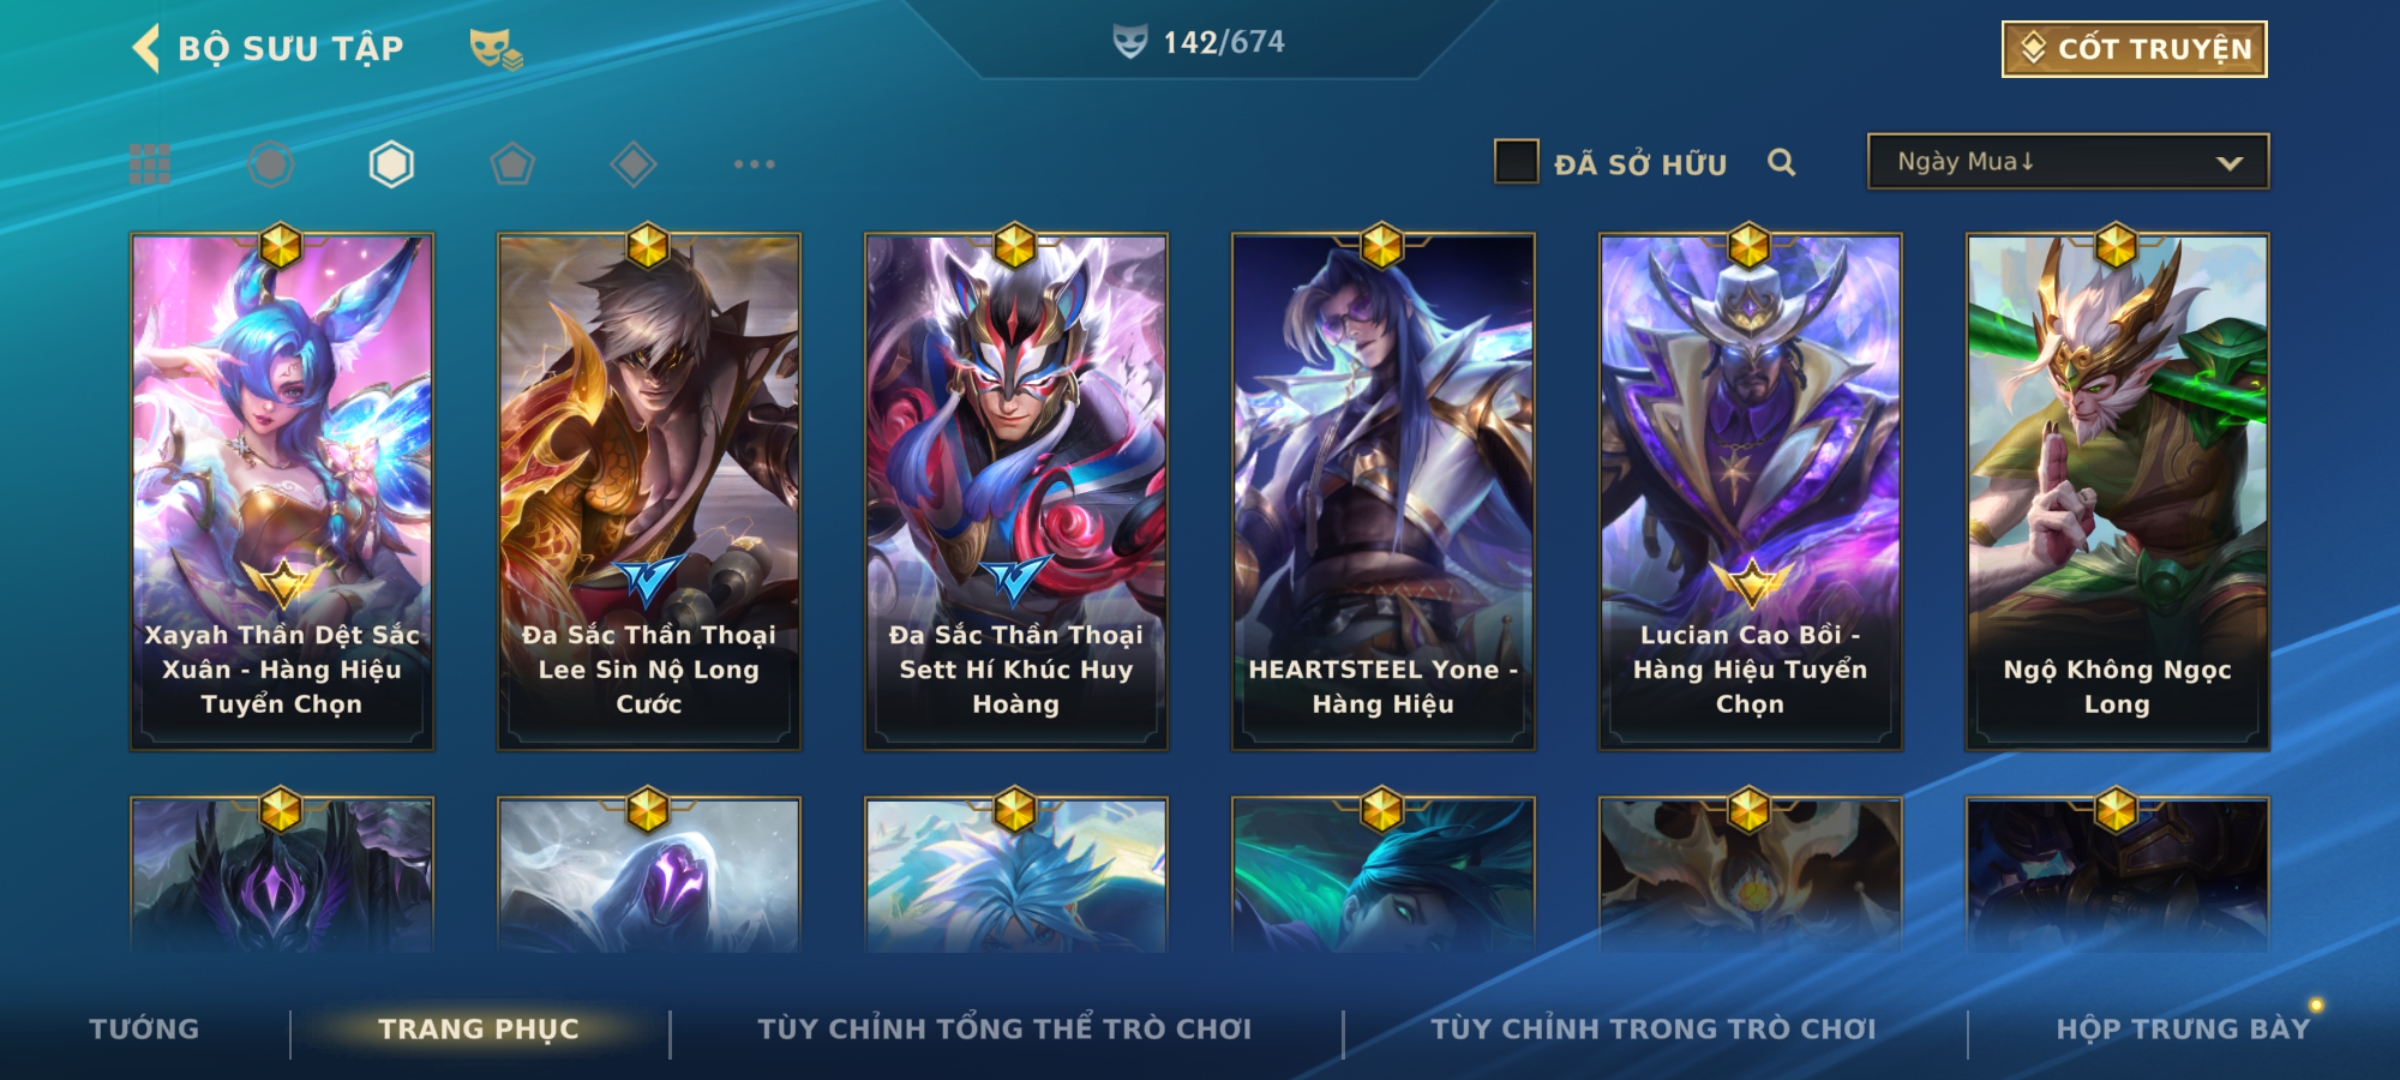Expand the Ngày Mua sort dropdown

click(2068, 162)
